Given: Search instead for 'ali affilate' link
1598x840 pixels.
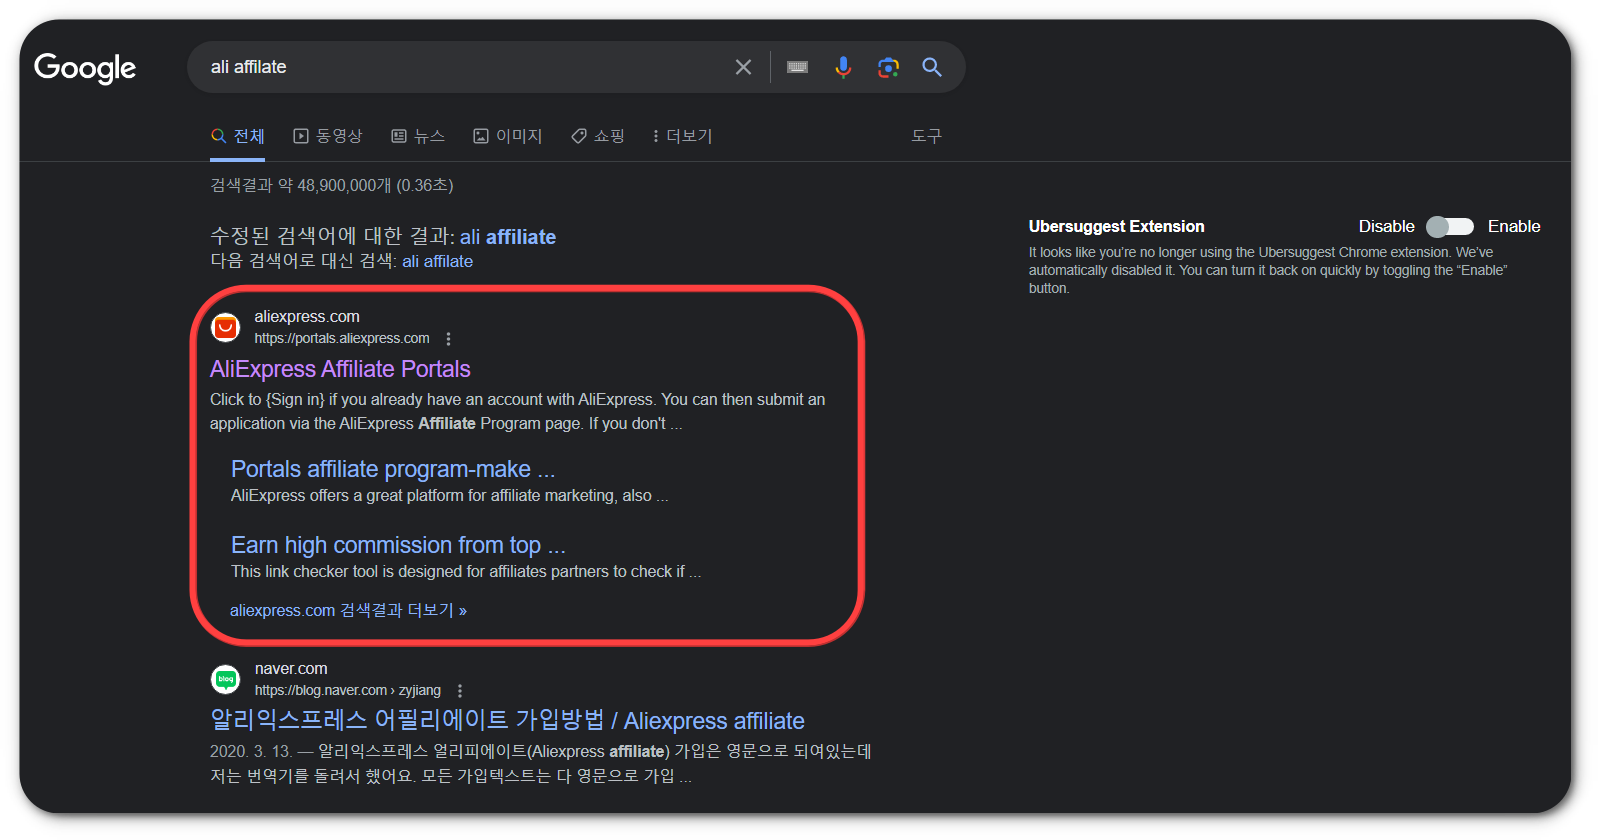Looking at the screenshot, I should (x=438, y=262).
